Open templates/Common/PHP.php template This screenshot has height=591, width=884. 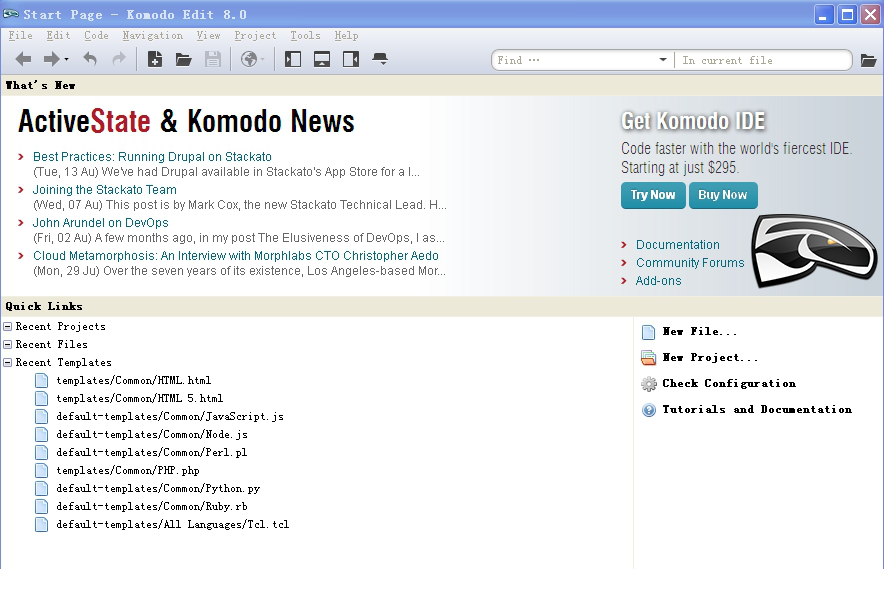coord(128,471)
